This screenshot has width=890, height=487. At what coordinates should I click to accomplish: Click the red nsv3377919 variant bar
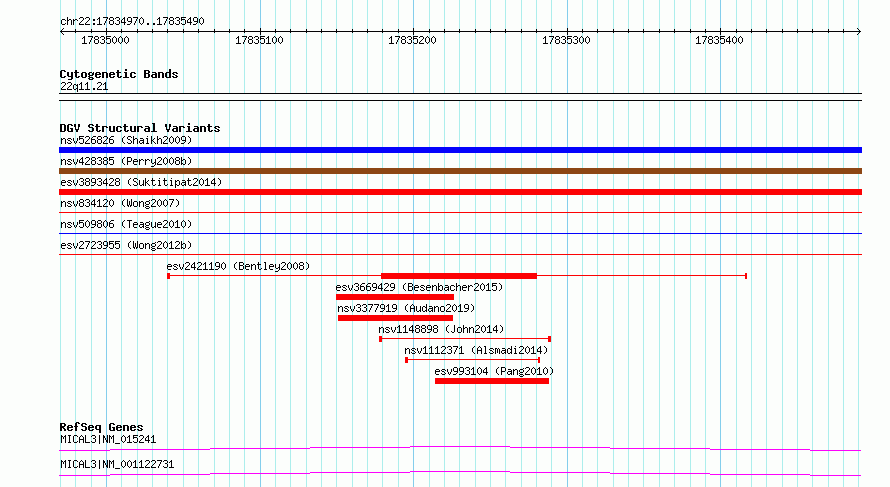pos(395,318)
